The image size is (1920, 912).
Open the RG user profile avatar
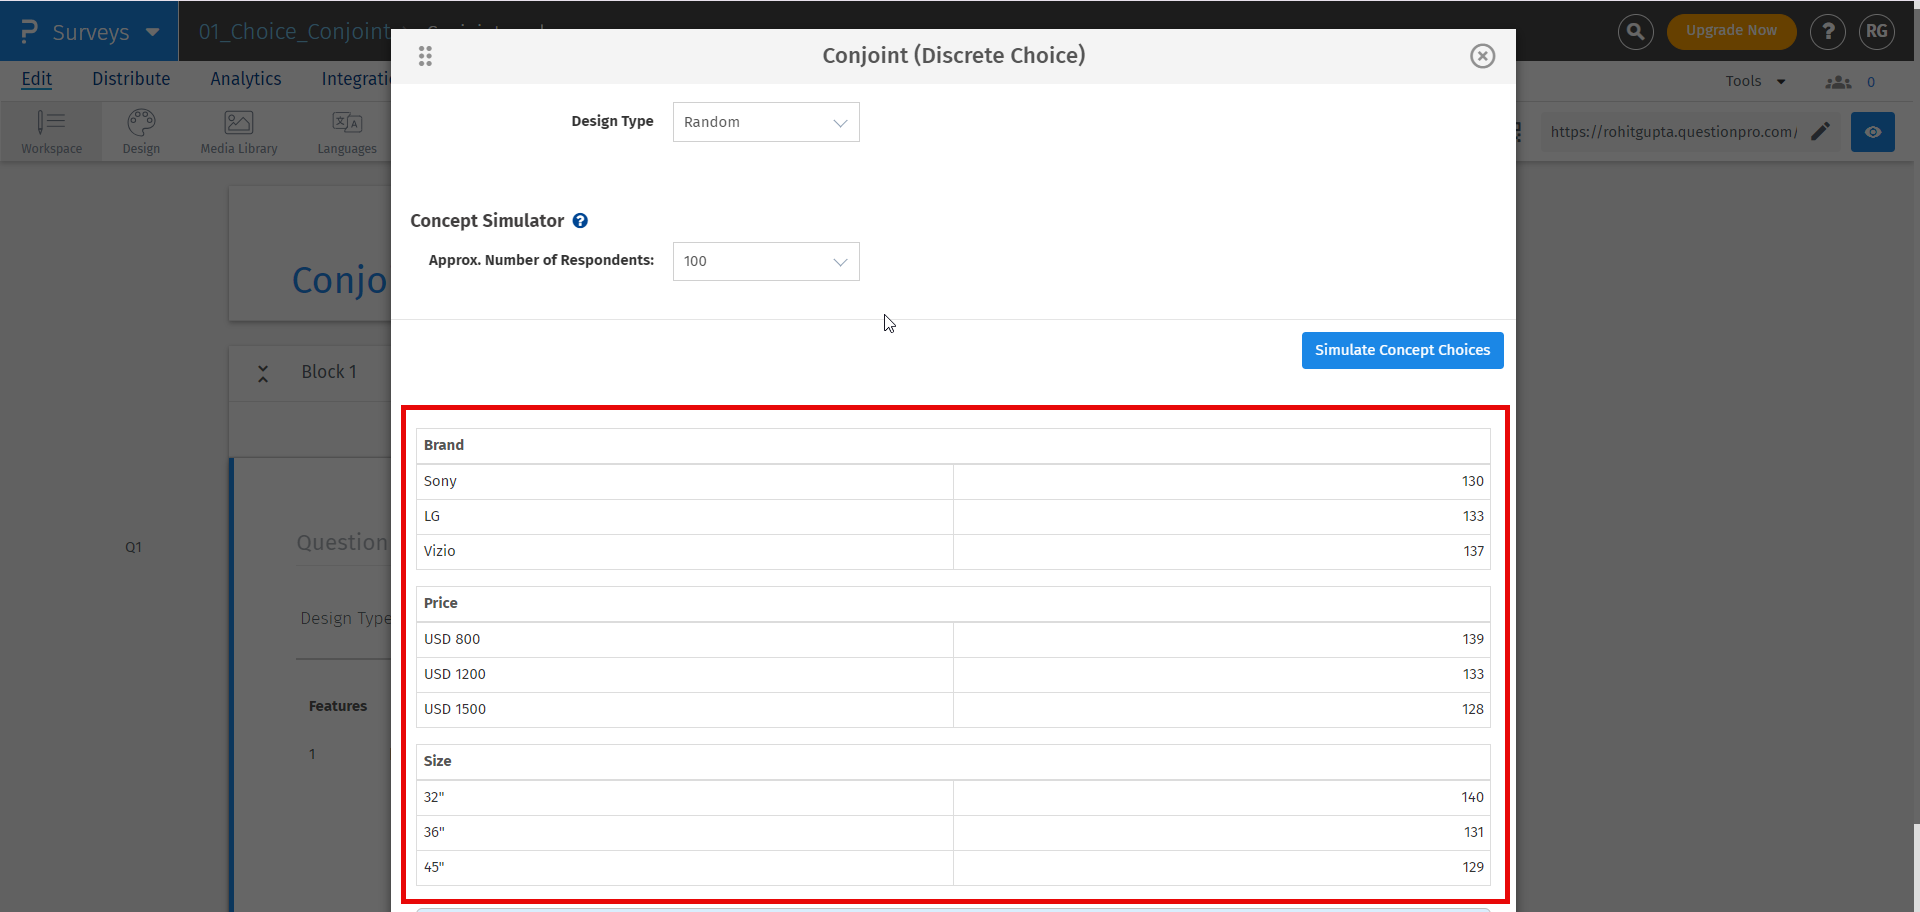(x=1877, y=31)
